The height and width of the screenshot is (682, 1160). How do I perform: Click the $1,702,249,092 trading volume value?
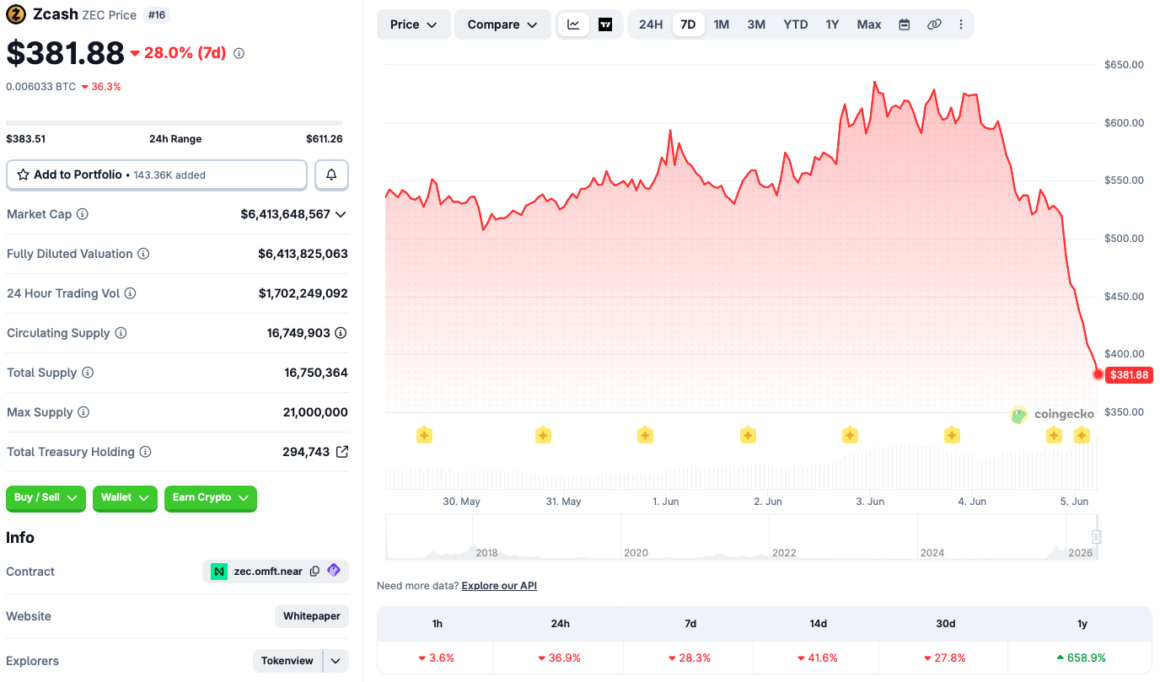(x=303, y=294)
